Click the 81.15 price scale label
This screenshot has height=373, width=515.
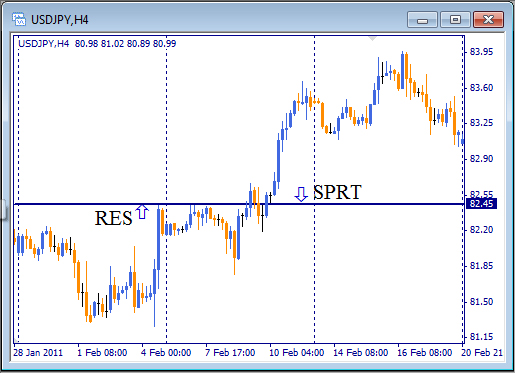point(481,337)
